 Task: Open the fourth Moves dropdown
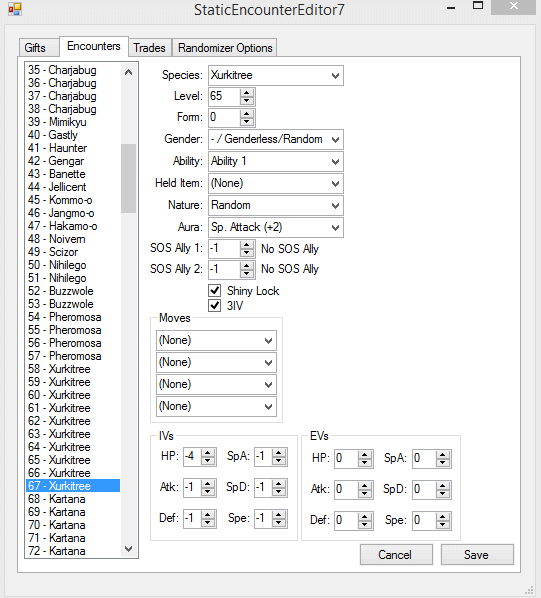point(216,407)
